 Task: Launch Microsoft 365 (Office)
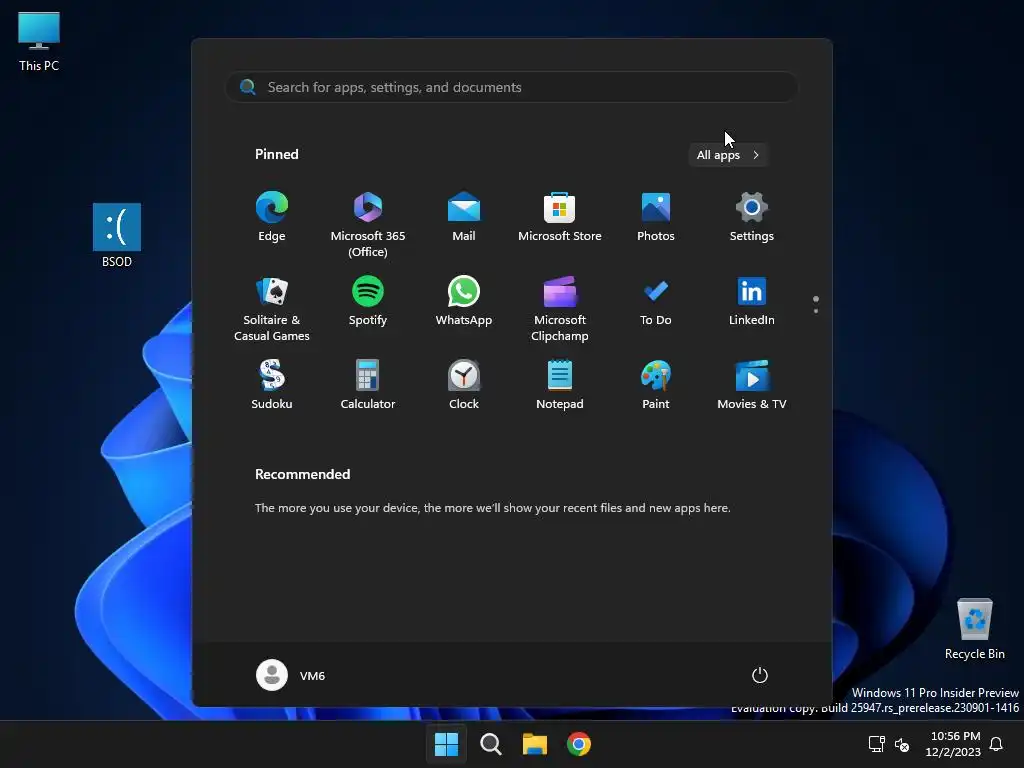point(368,224)
